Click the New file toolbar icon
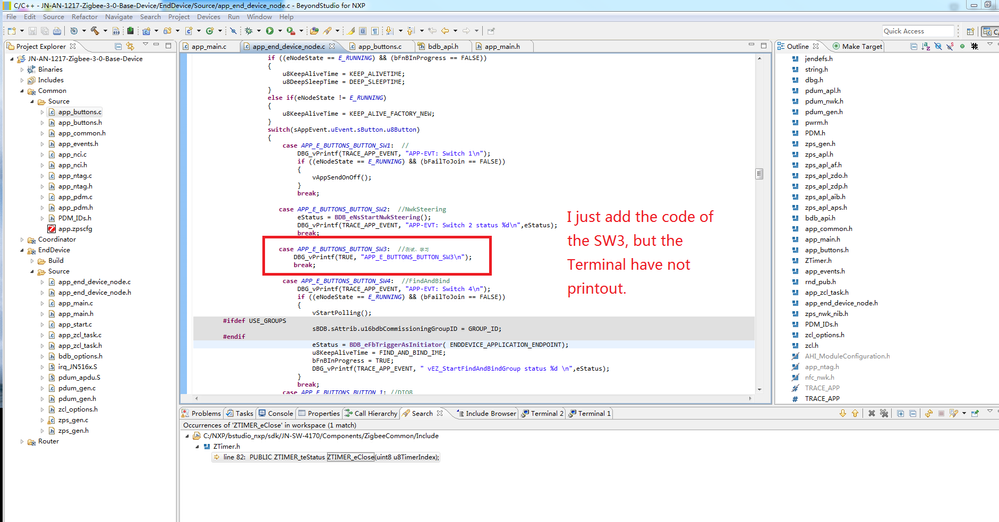 pyautogui.click(x=11, y=31)
